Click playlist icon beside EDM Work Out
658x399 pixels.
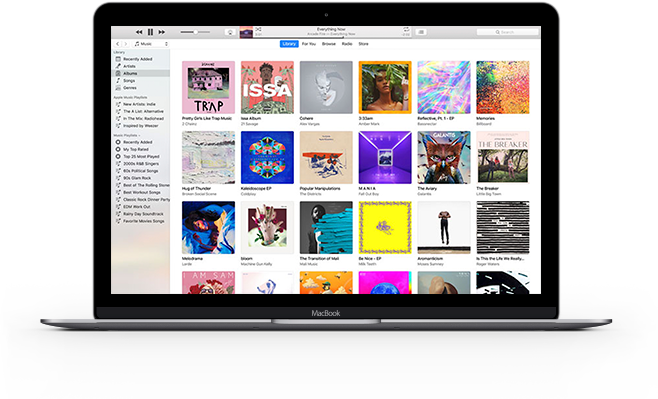118,206
